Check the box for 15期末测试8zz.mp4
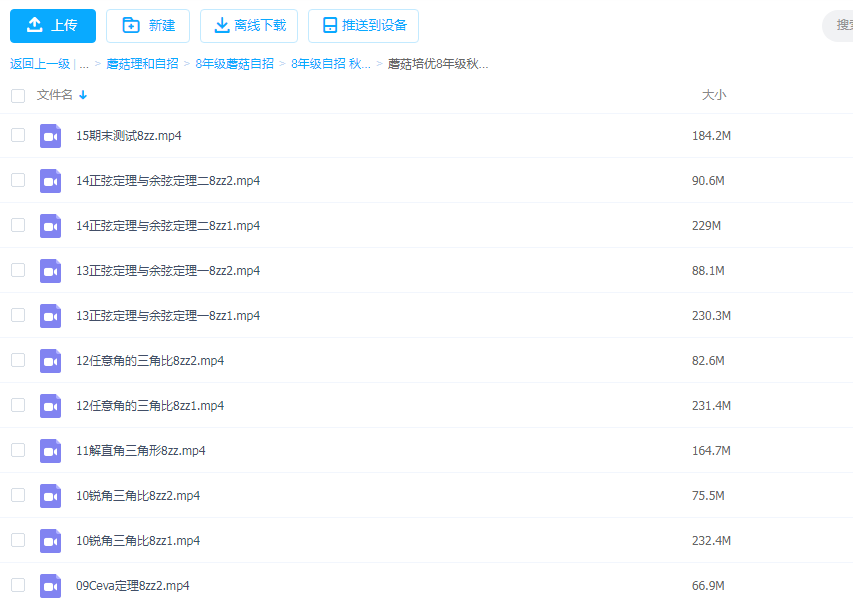Screen dimensions: 853x598 18,135
